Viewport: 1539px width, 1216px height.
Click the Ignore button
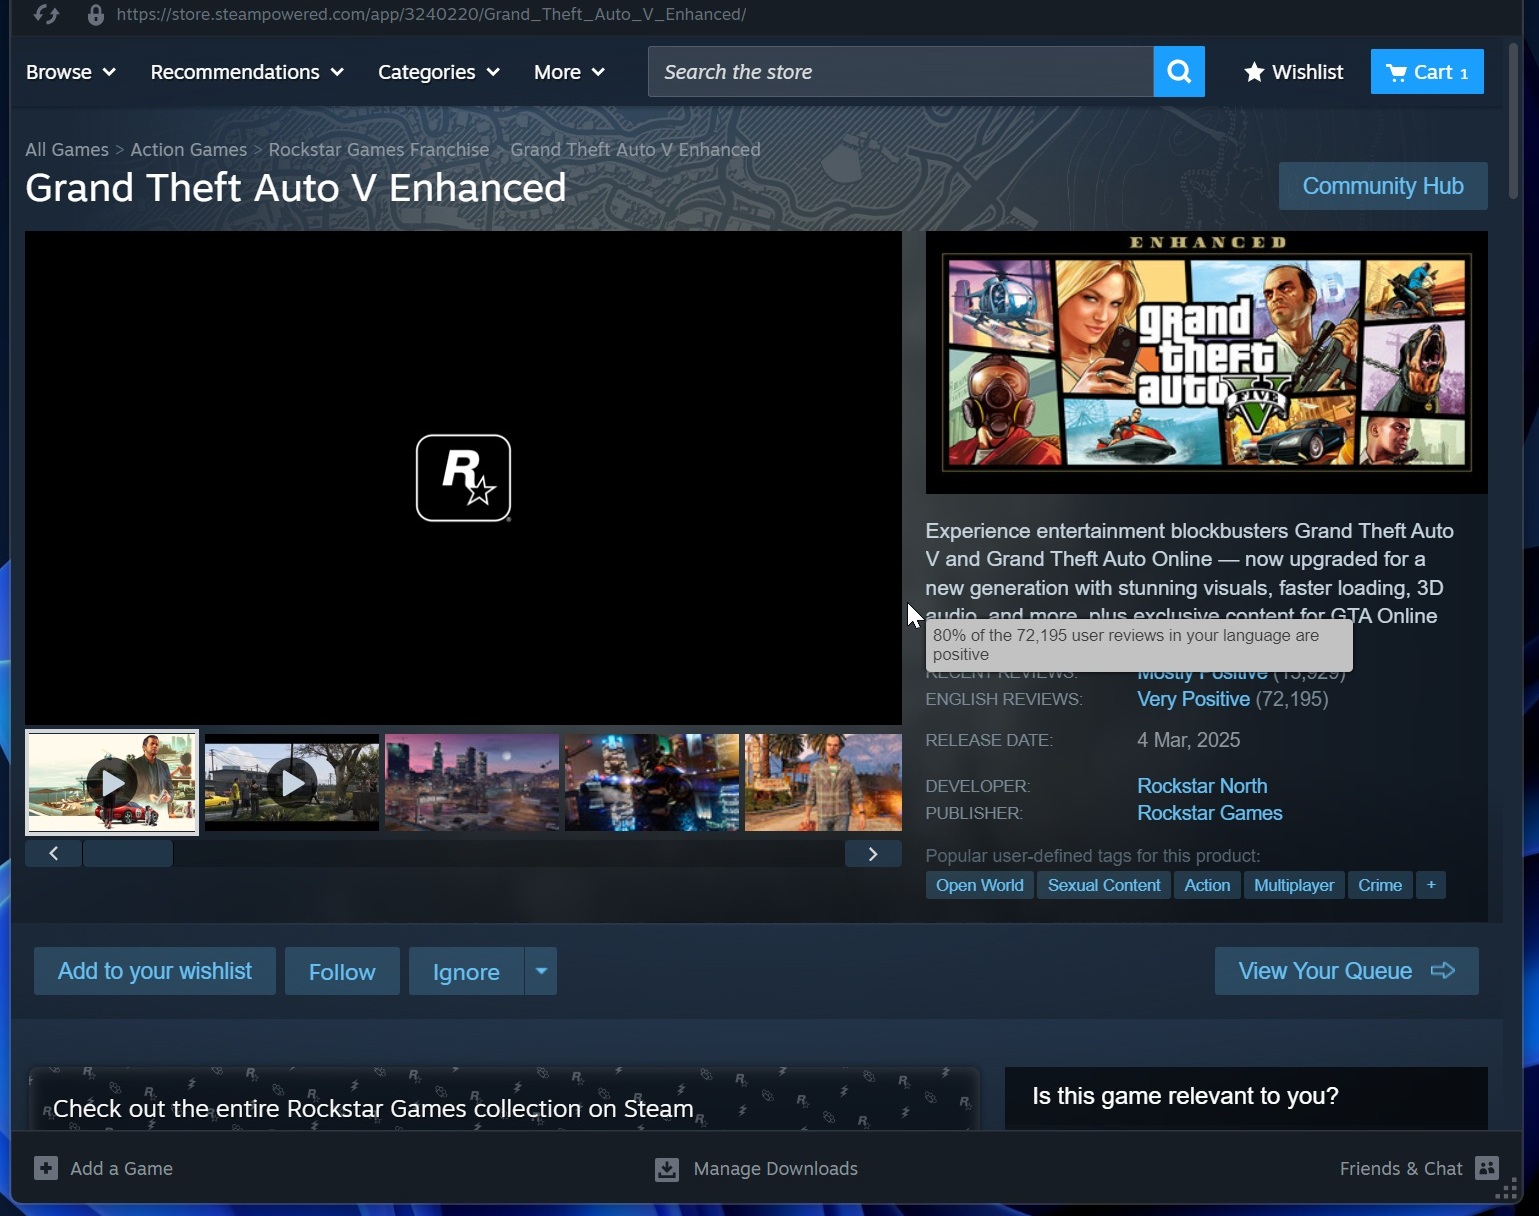click(466, 971)
